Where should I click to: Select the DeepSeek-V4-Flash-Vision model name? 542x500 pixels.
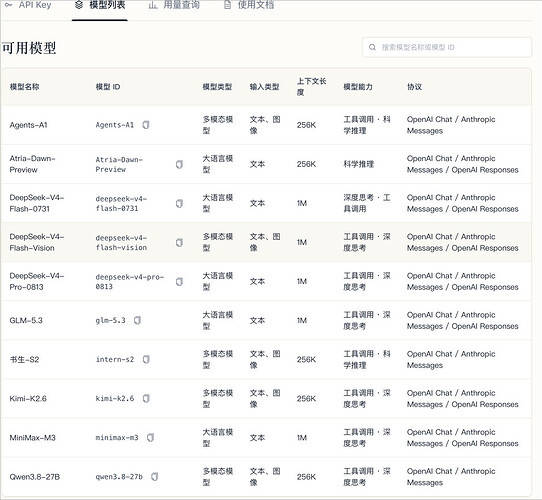click(37, 242)
